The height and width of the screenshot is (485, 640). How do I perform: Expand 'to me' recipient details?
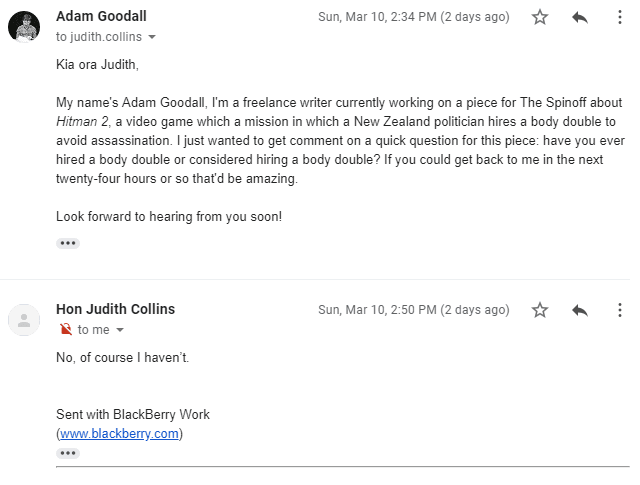click(x=120, y=330)
